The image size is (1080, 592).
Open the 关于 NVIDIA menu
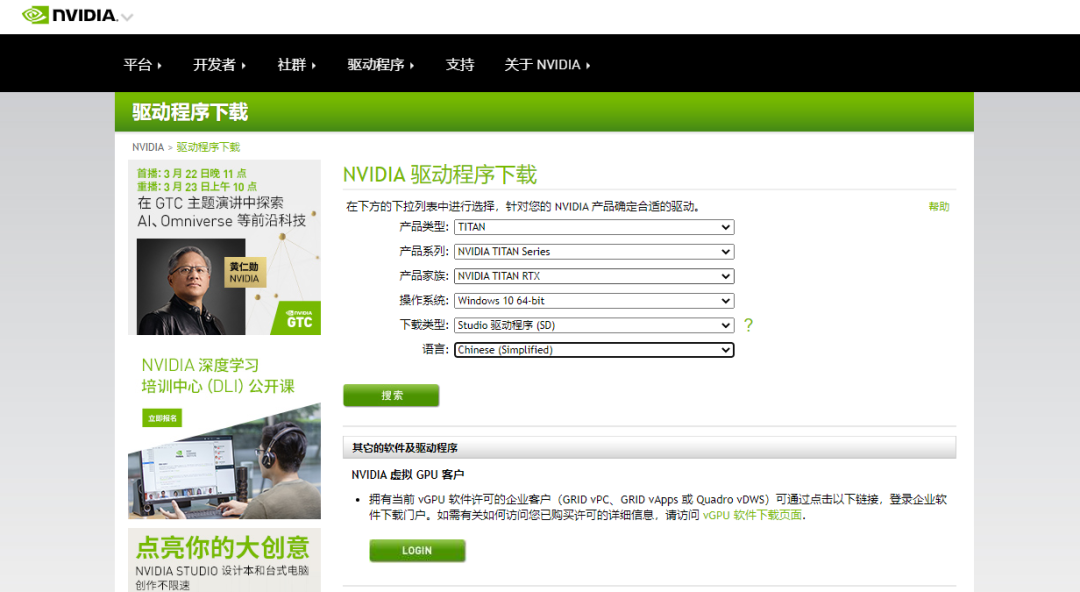546,64
